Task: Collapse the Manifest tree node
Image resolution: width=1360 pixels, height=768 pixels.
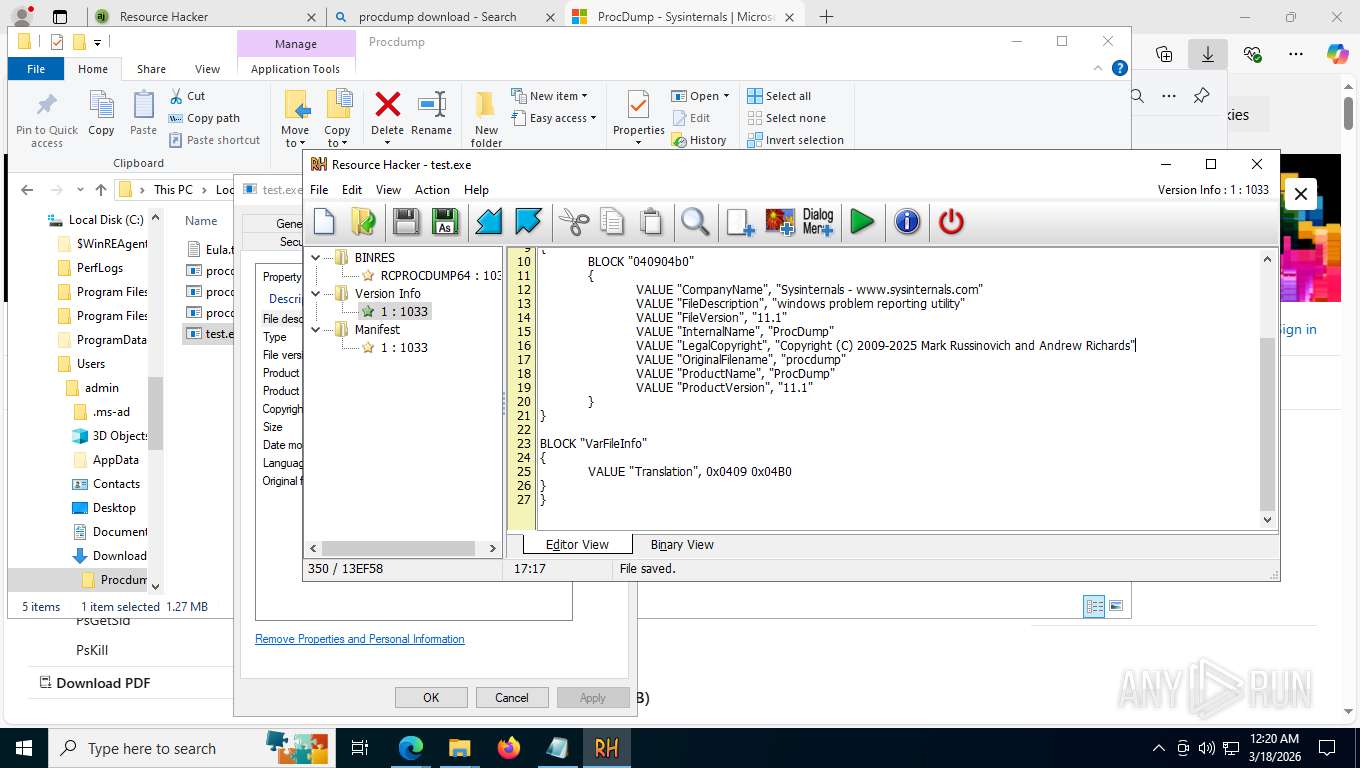Action: [316, 329]
